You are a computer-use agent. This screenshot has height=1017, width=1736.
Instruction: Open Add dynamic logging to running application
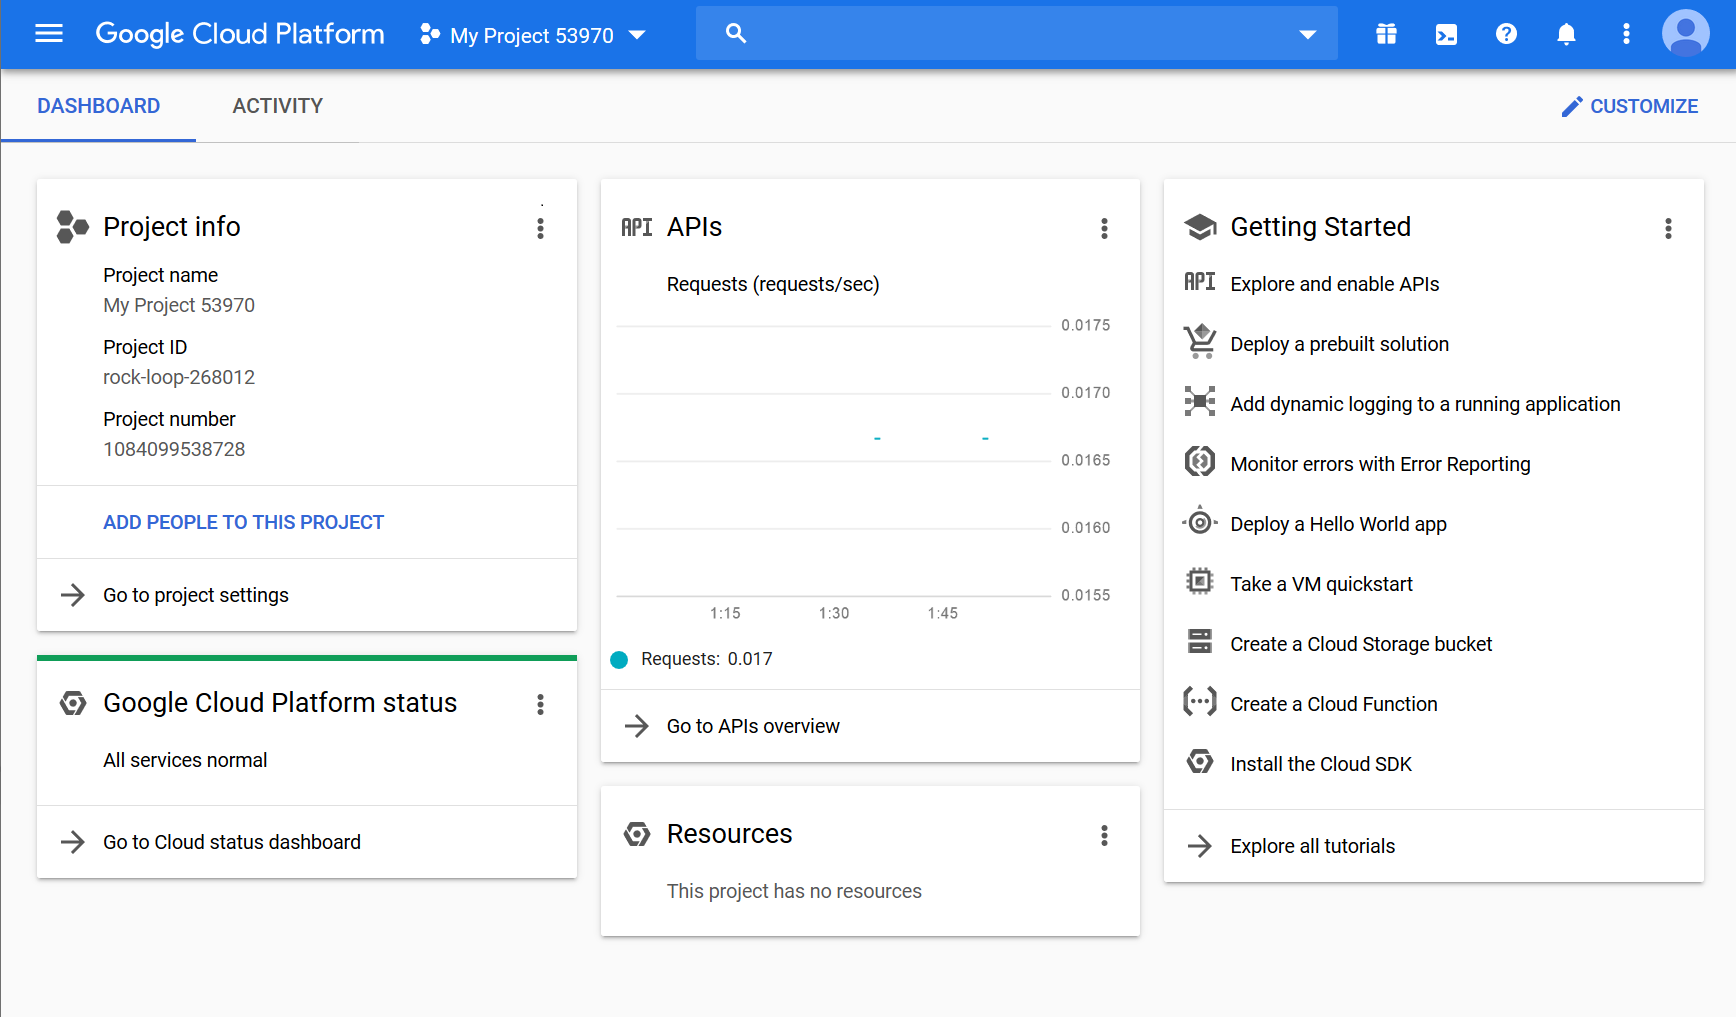click(1425, 404)
